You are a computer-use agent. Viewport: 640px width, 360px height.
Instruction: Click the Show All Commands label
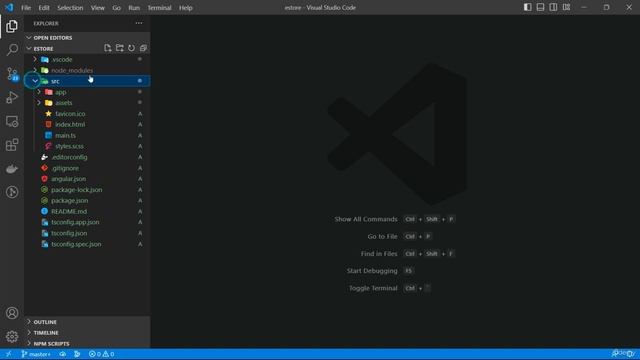(366, 219)
